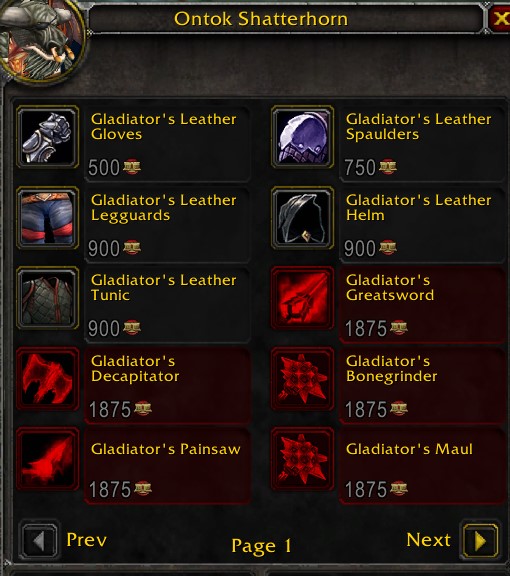The width and height of the screenshot is (510, 576).
Task: Click Ontok Shatterhorn's portrait
Action: [x=41, y=39]
